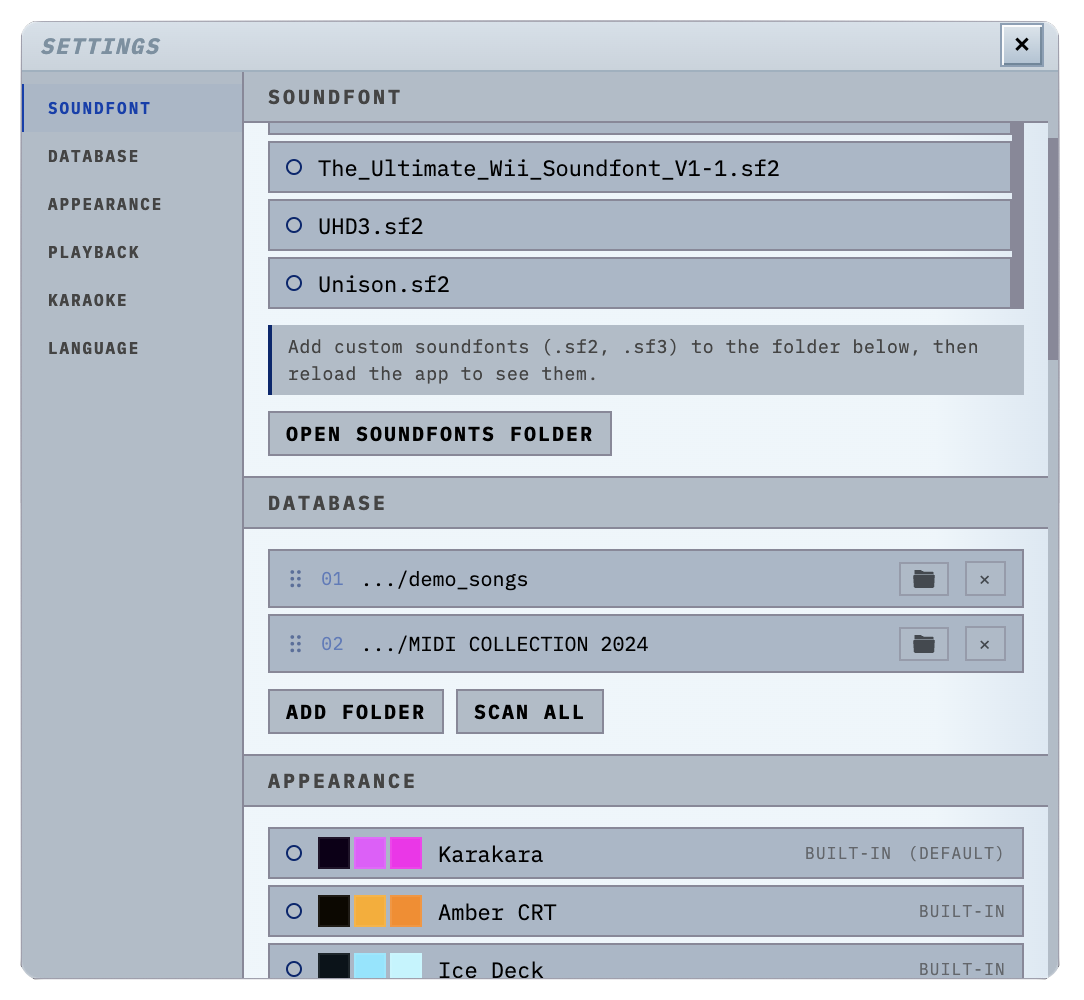Click Karakara magenta swatch
Screen dimensions: 1084x1000
point(406,853)
